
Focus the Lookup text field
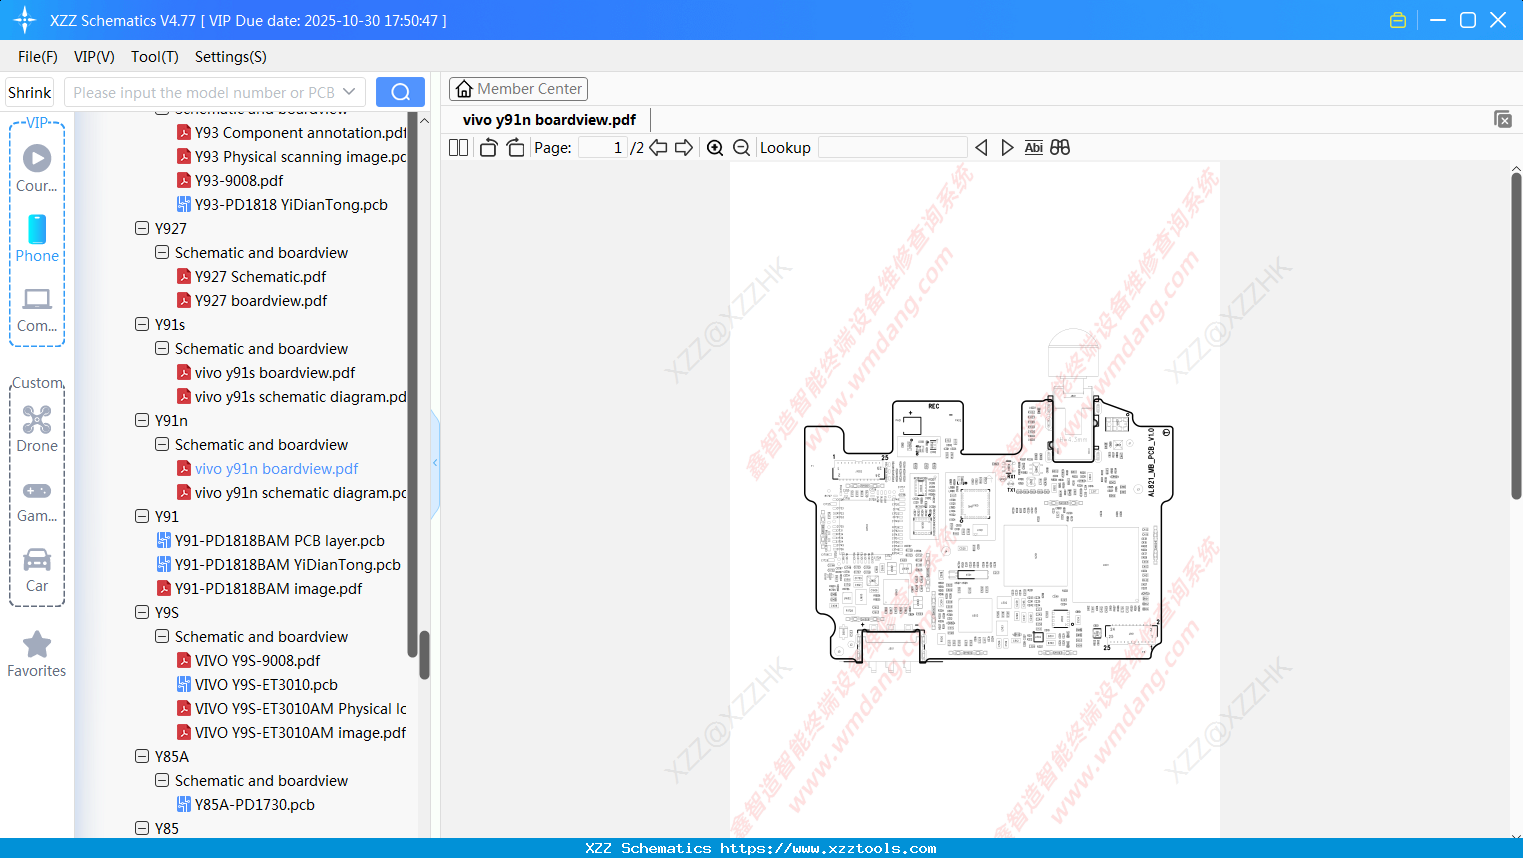click(x=893, y=148)
